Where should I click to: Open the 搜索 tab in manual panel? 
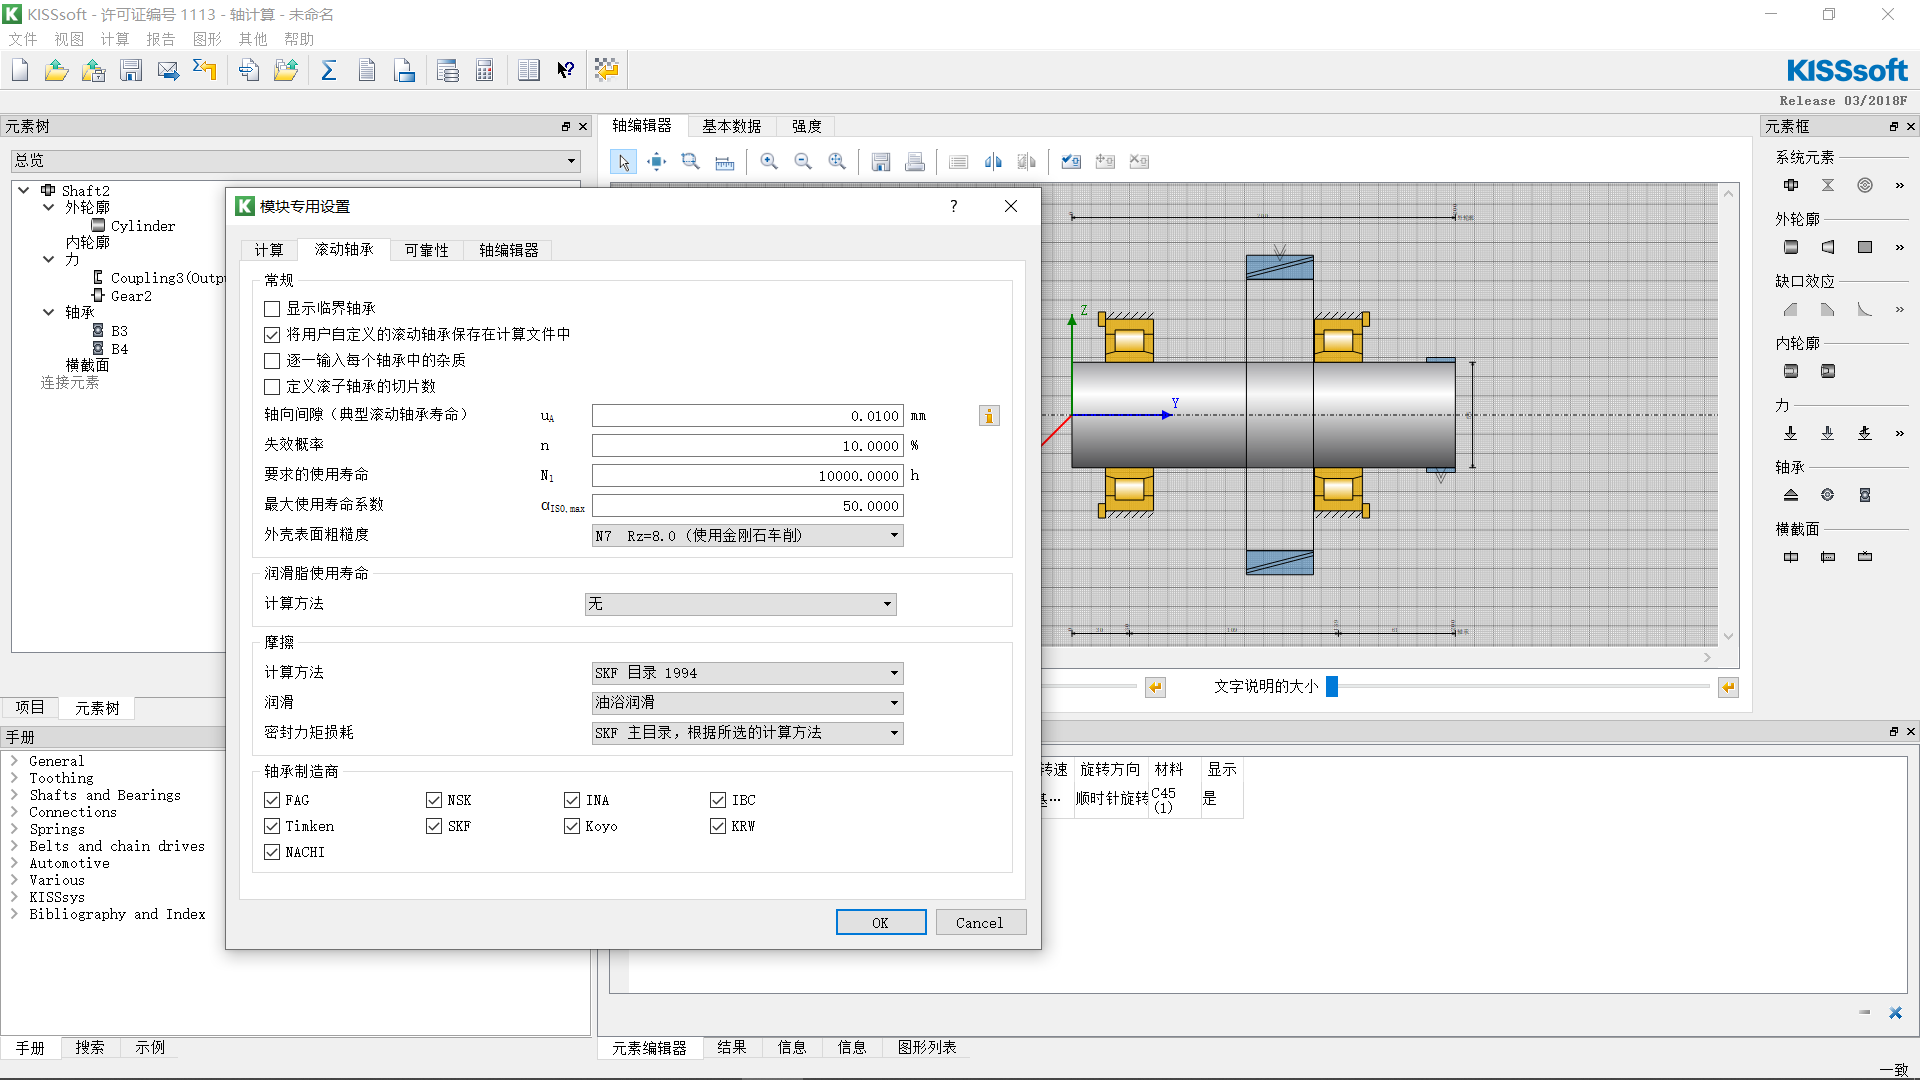coord(90,1047)
